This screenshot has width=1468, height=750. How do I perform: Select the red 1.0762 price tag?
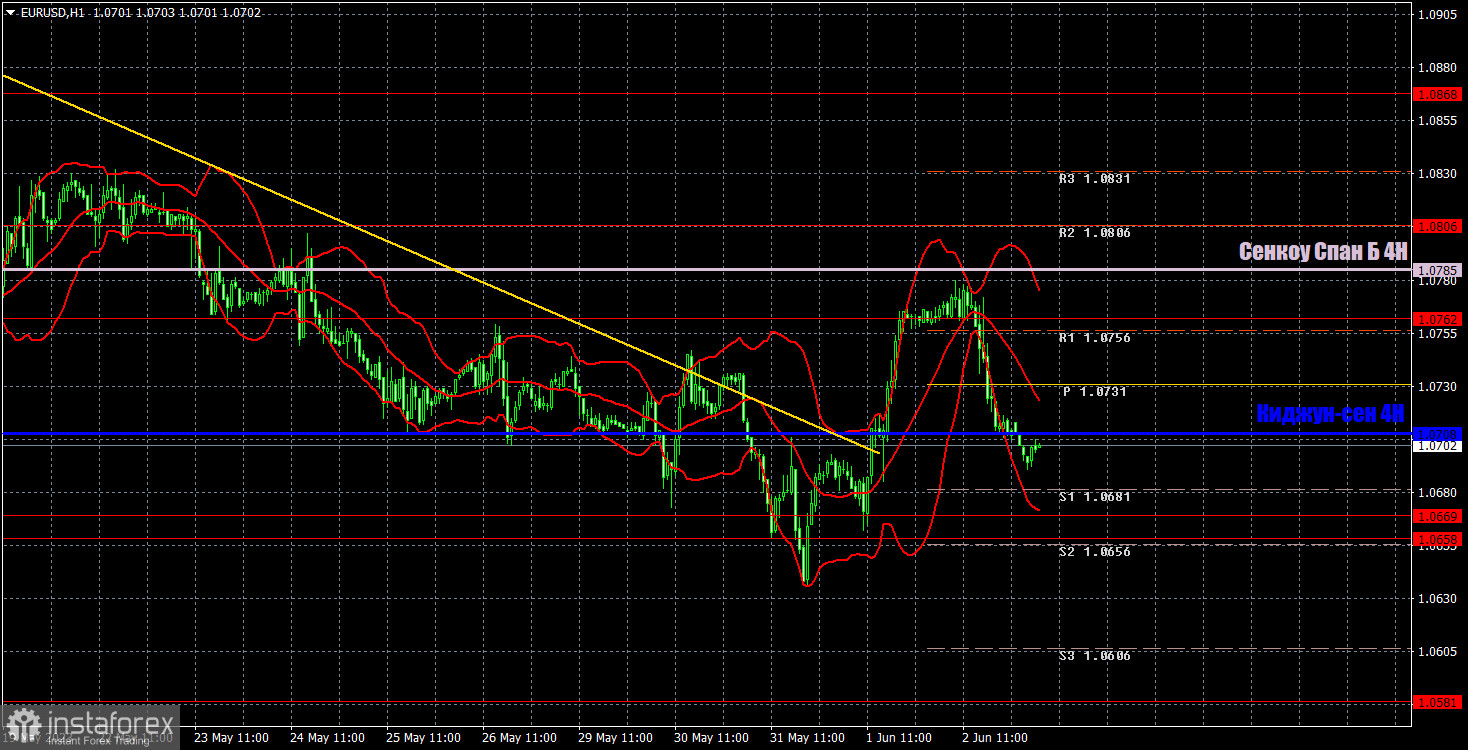tap(1438, 319)
